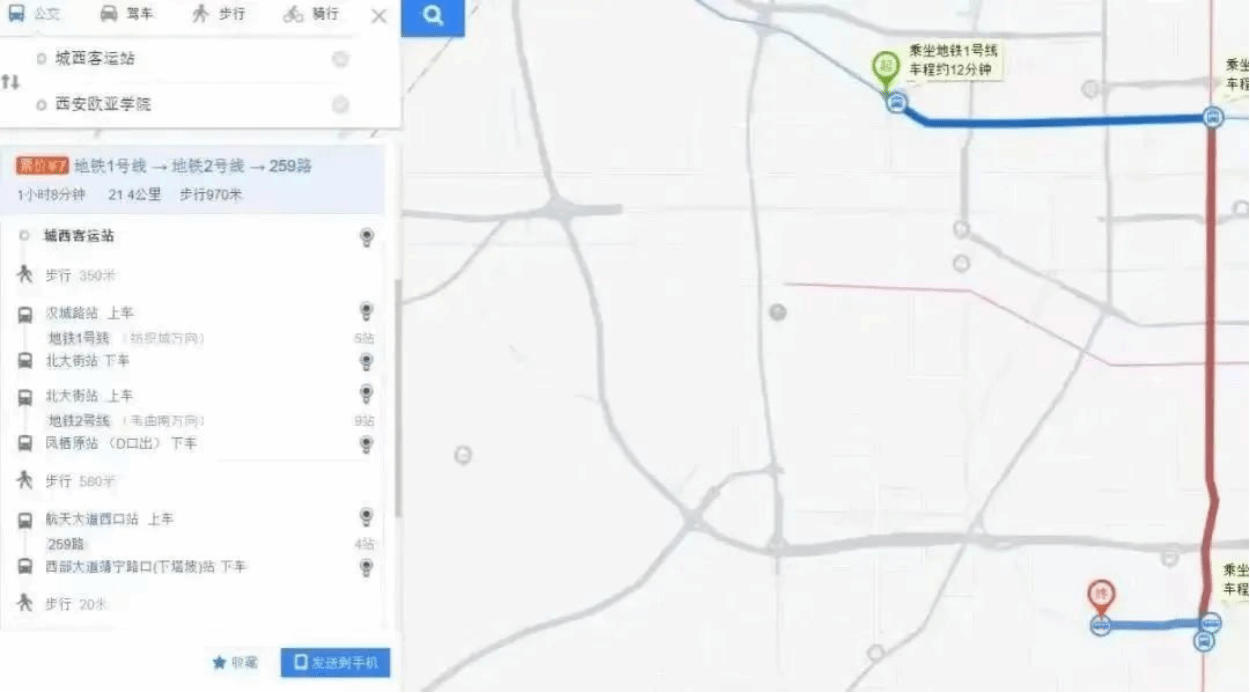The image size is (1250, 693).
Task: Expand 259路 4站 stop list
Action: [364, 544]
